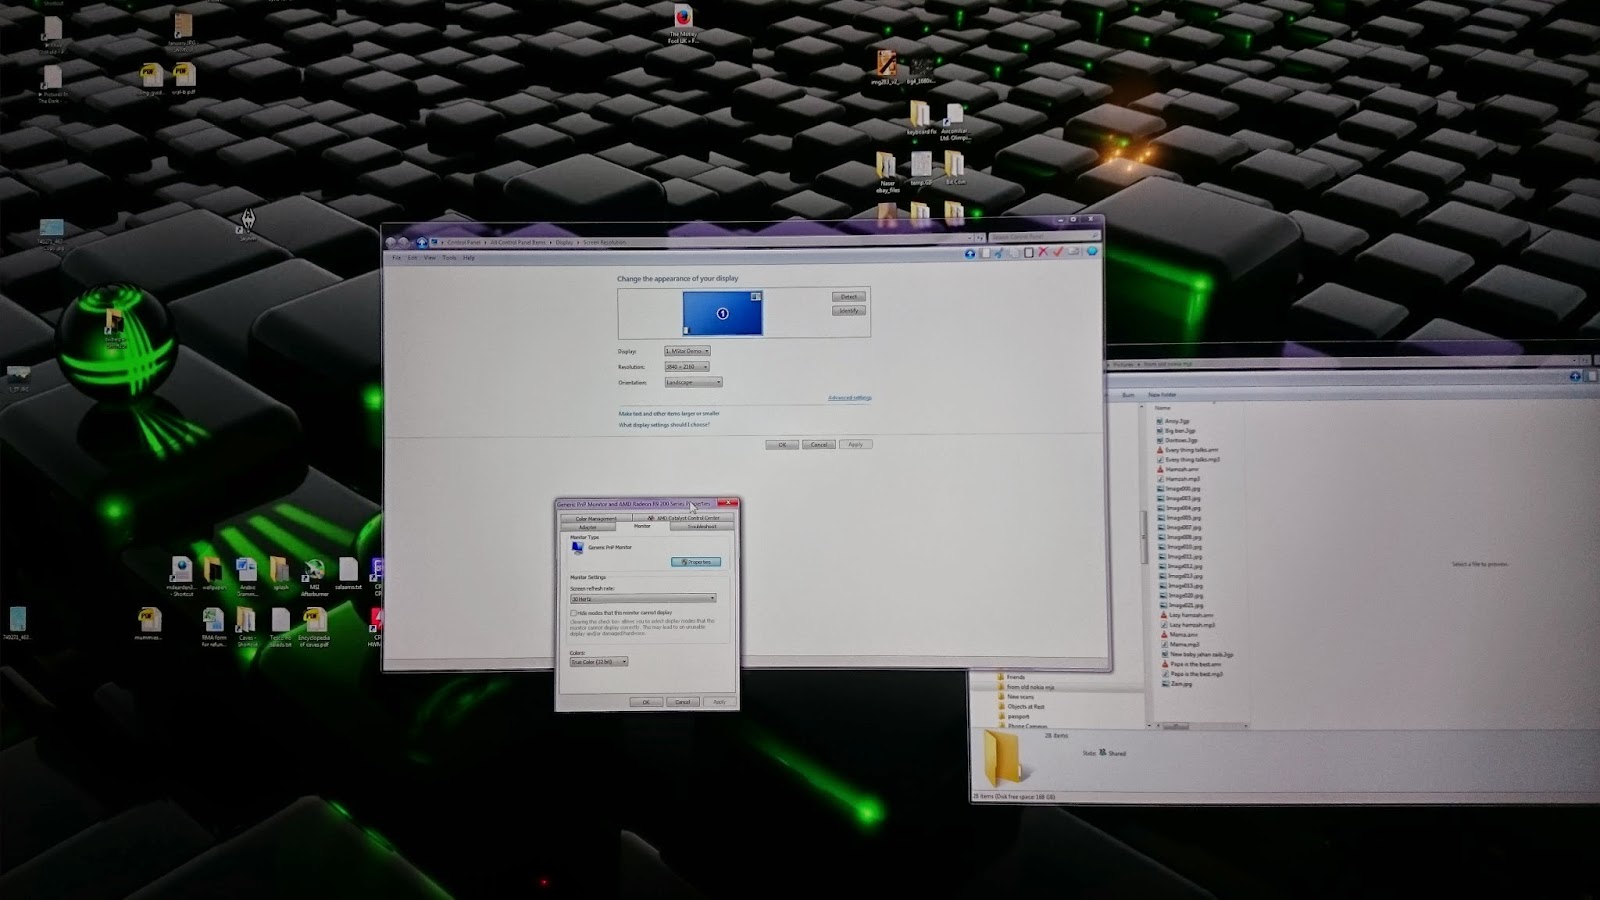Image resolution: width=1600 pixels, height=900 pixels.
Task: Open the wallpapers folder on the desktop
Action: point(214,574)
